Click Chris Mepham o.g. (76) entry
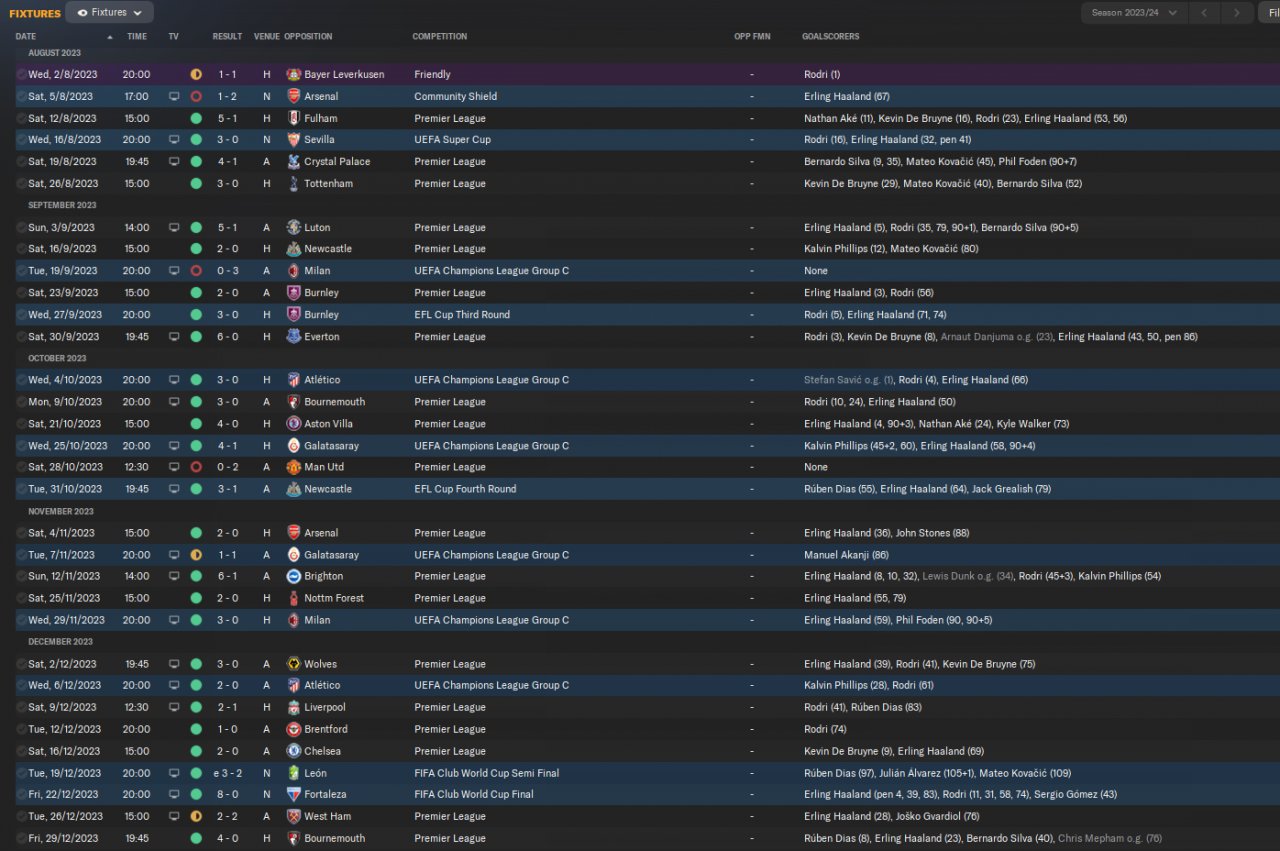The height and width of the screenshot is (851, 1280). [x=1110, y=838]
